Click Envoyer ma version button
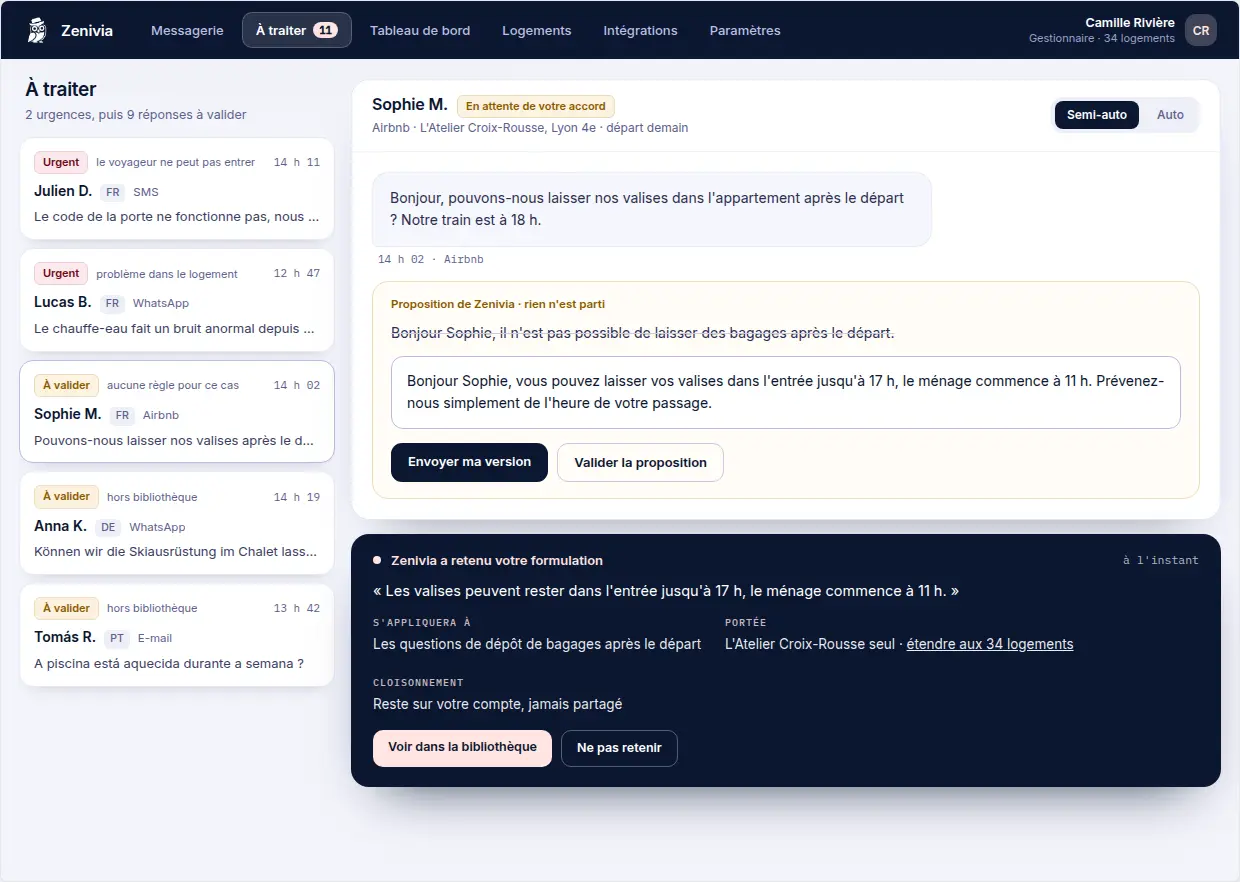1240x882 pixels. coord(469,462)
